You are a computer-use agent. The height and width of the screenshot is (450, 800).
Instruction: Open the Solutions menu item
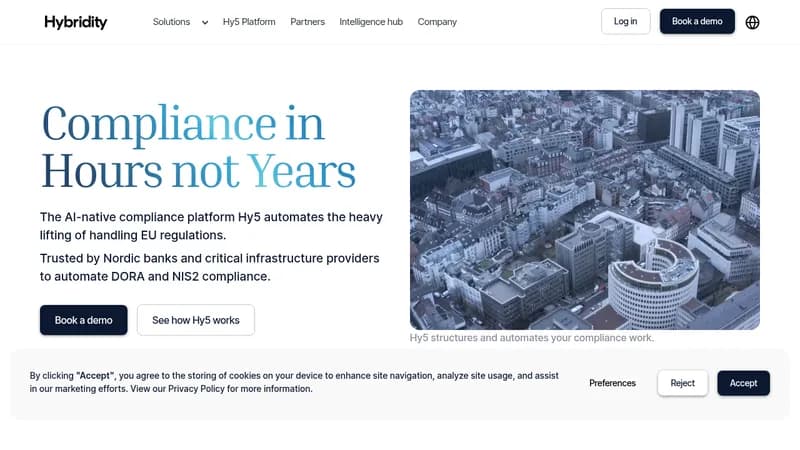point(171,22)
